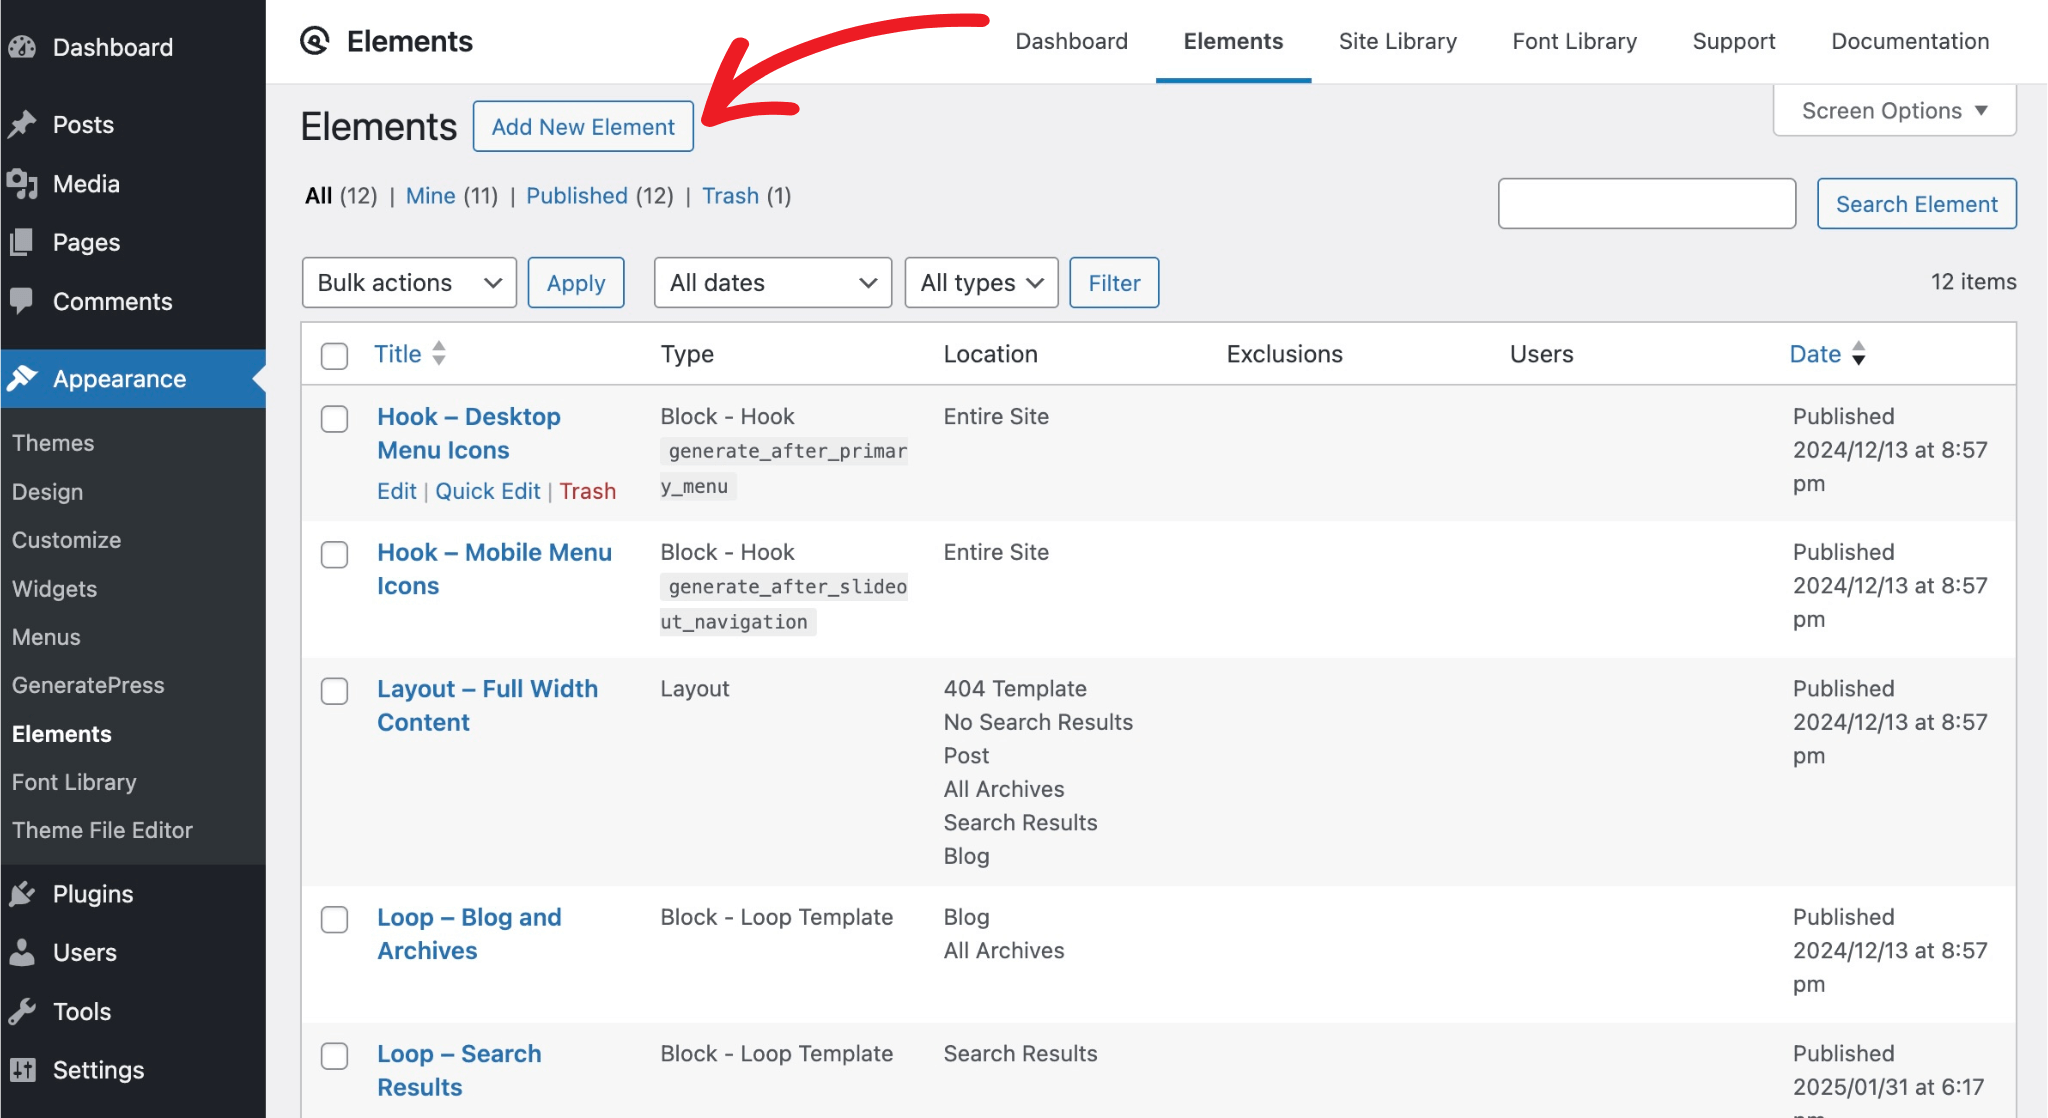
Task: Click the Add New Element button
Action: pyautogui.click(x=583, y=127)
